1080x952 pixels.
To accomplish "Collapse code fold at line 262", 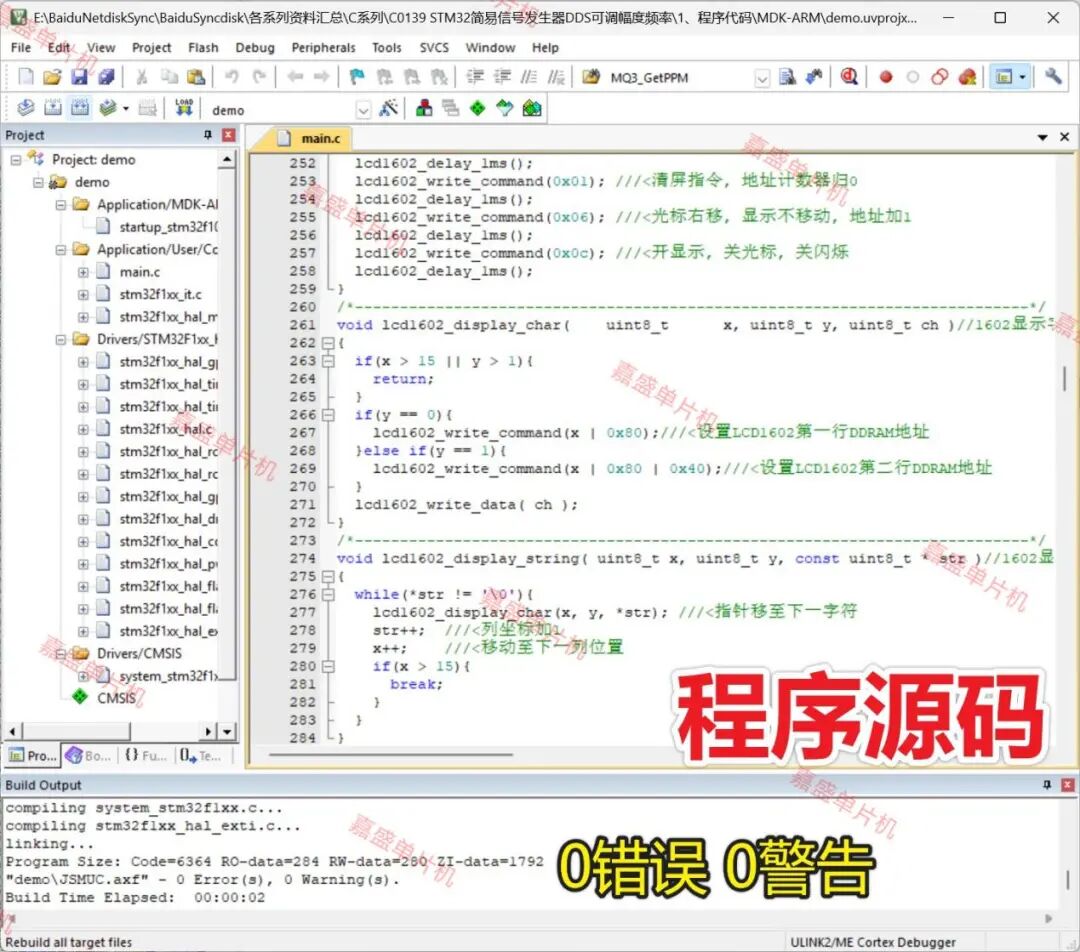I will (328, 342).
